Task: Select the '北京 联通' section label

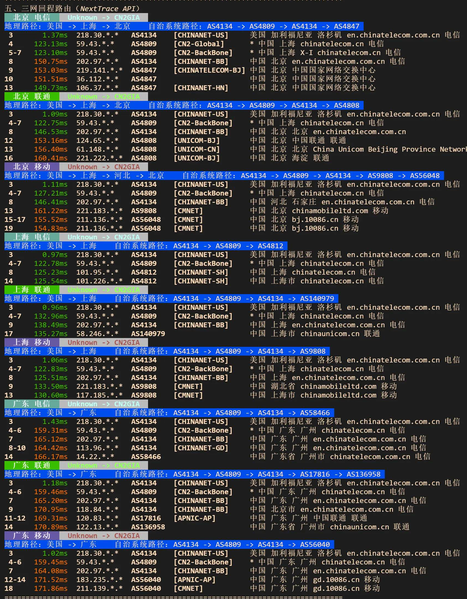Action: coord(32,96)
